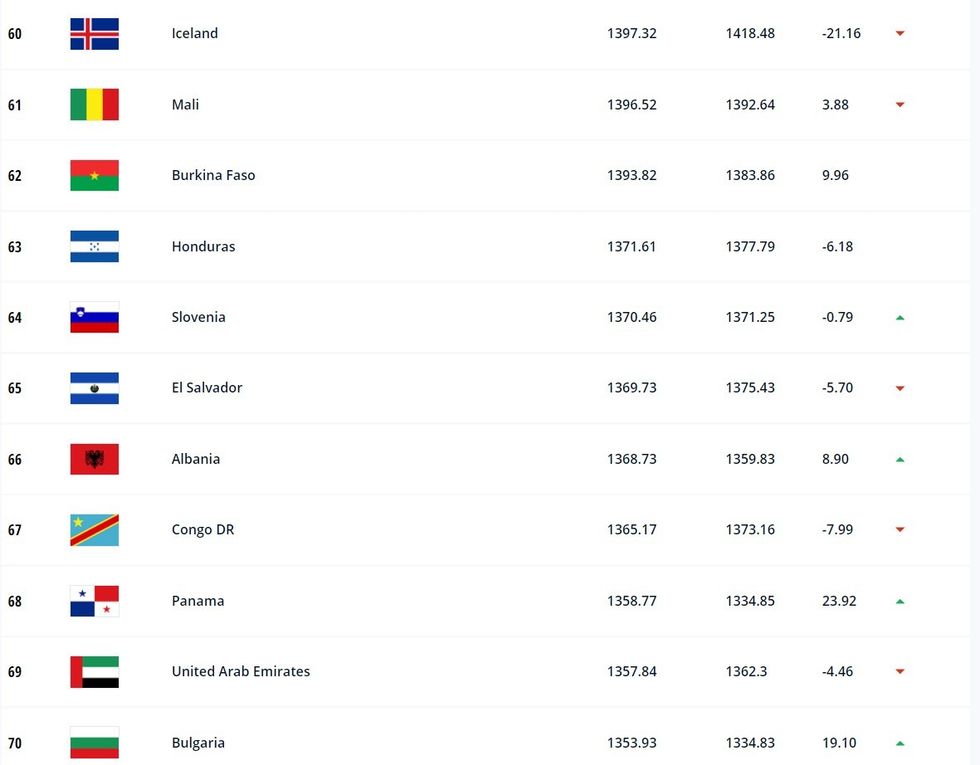Viewport: 980px width, 765px height.
Task: Click Panama's green up arrow indicator
Action: pyautogui.click(x=900, y=602)
